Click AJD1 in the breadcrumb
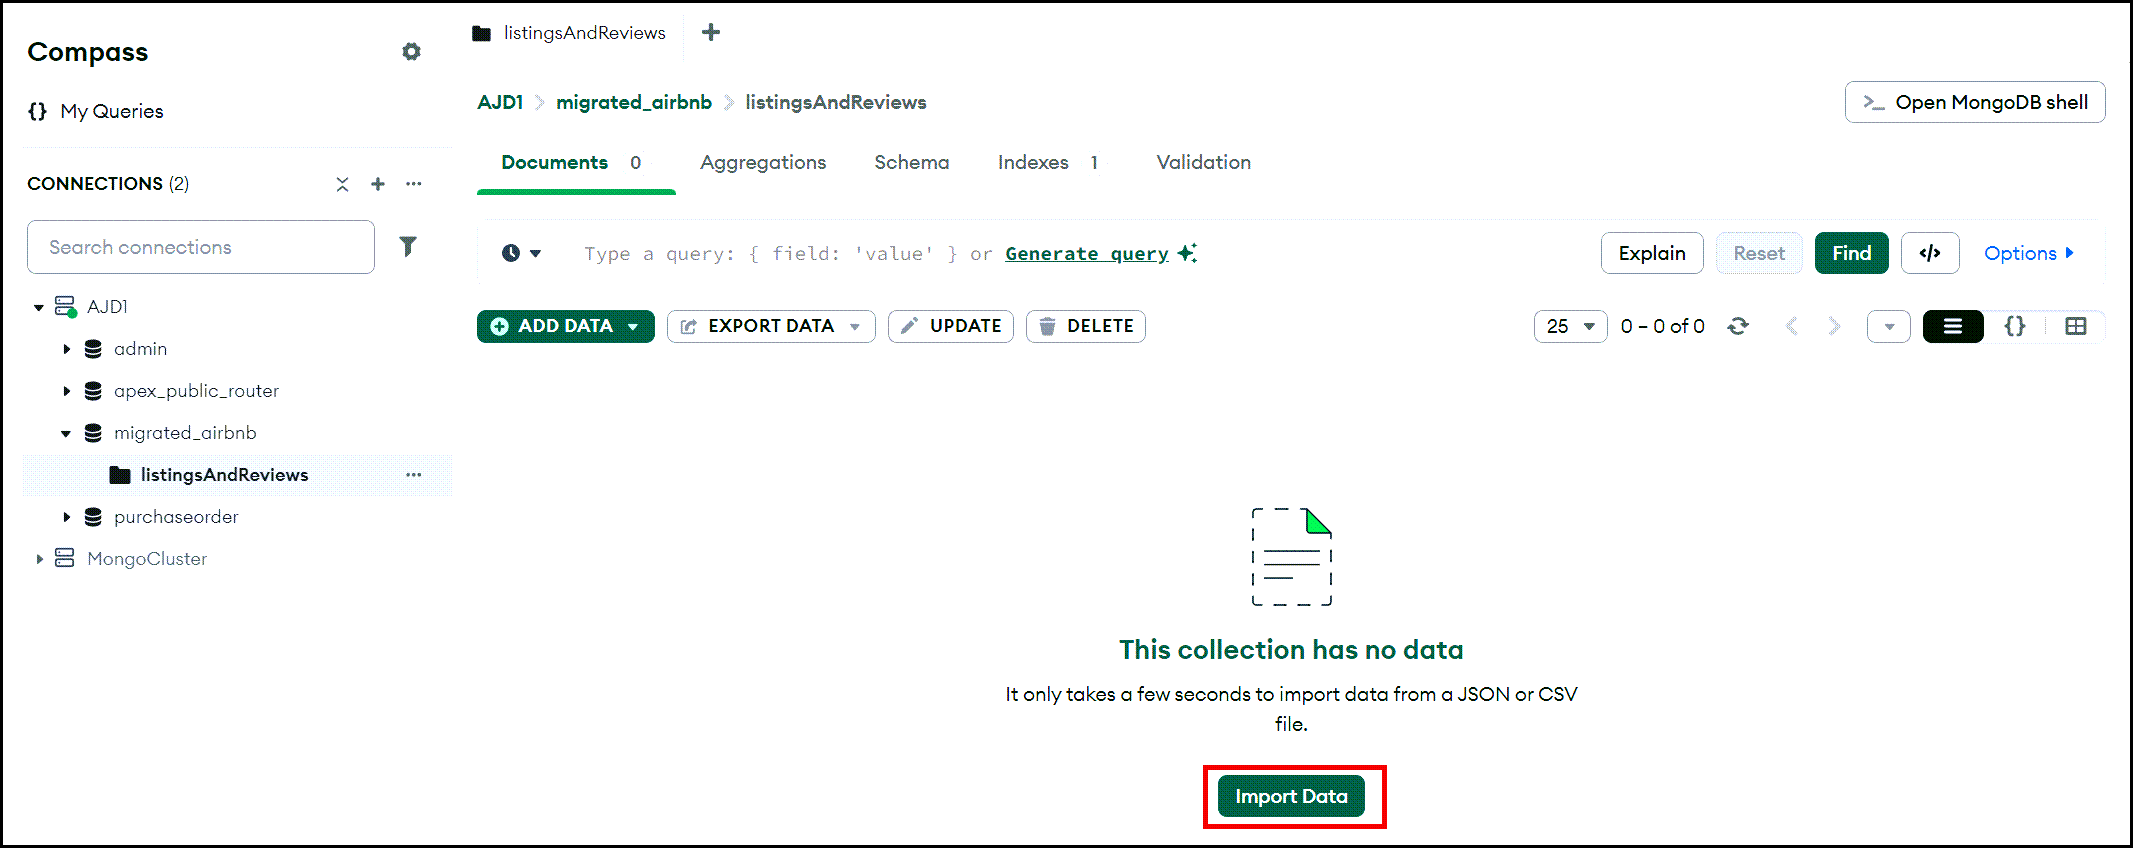Screen dimensions: 2133x848 (x=500, y=102)
